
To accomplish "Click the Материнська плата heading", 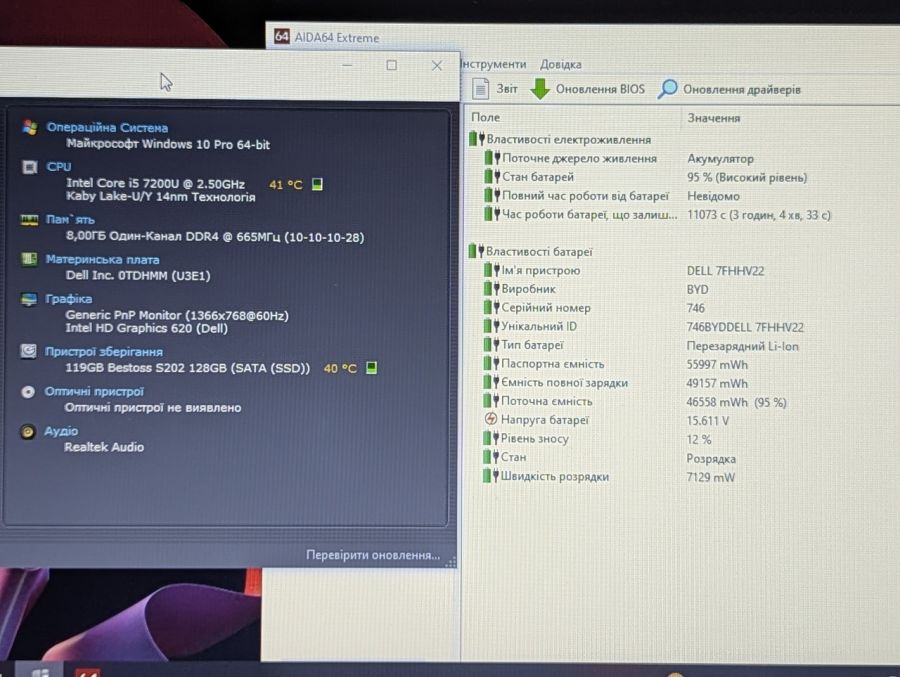I will (103, 260).
